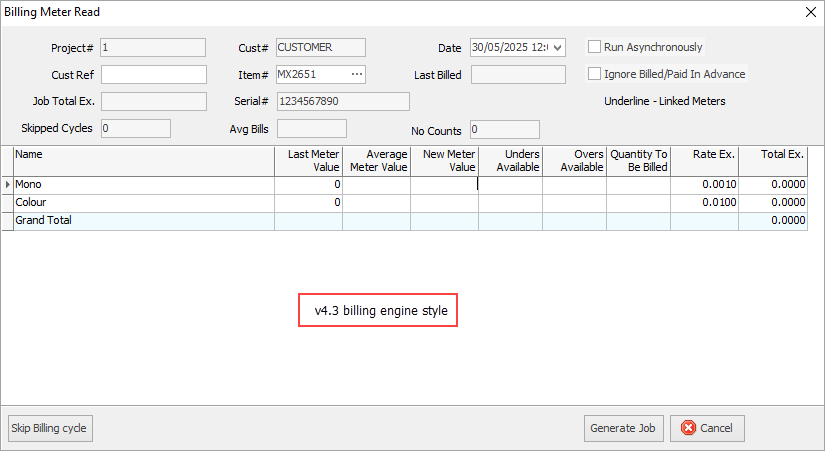Click the Total Ex. column header

pos(773,161)
